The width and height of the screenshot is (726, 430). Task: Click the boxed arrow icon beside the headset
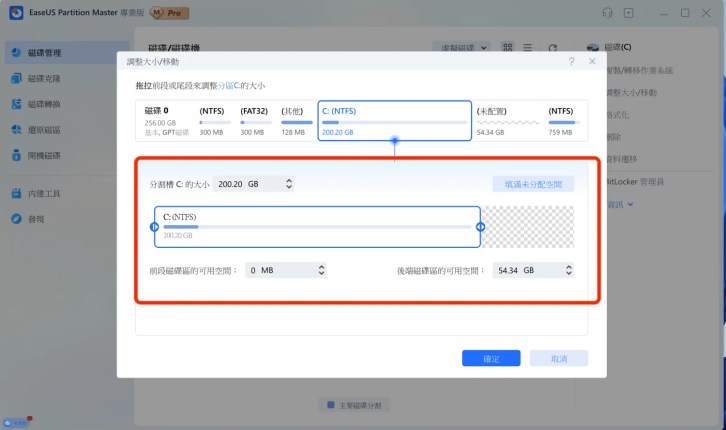coord(628,13)
